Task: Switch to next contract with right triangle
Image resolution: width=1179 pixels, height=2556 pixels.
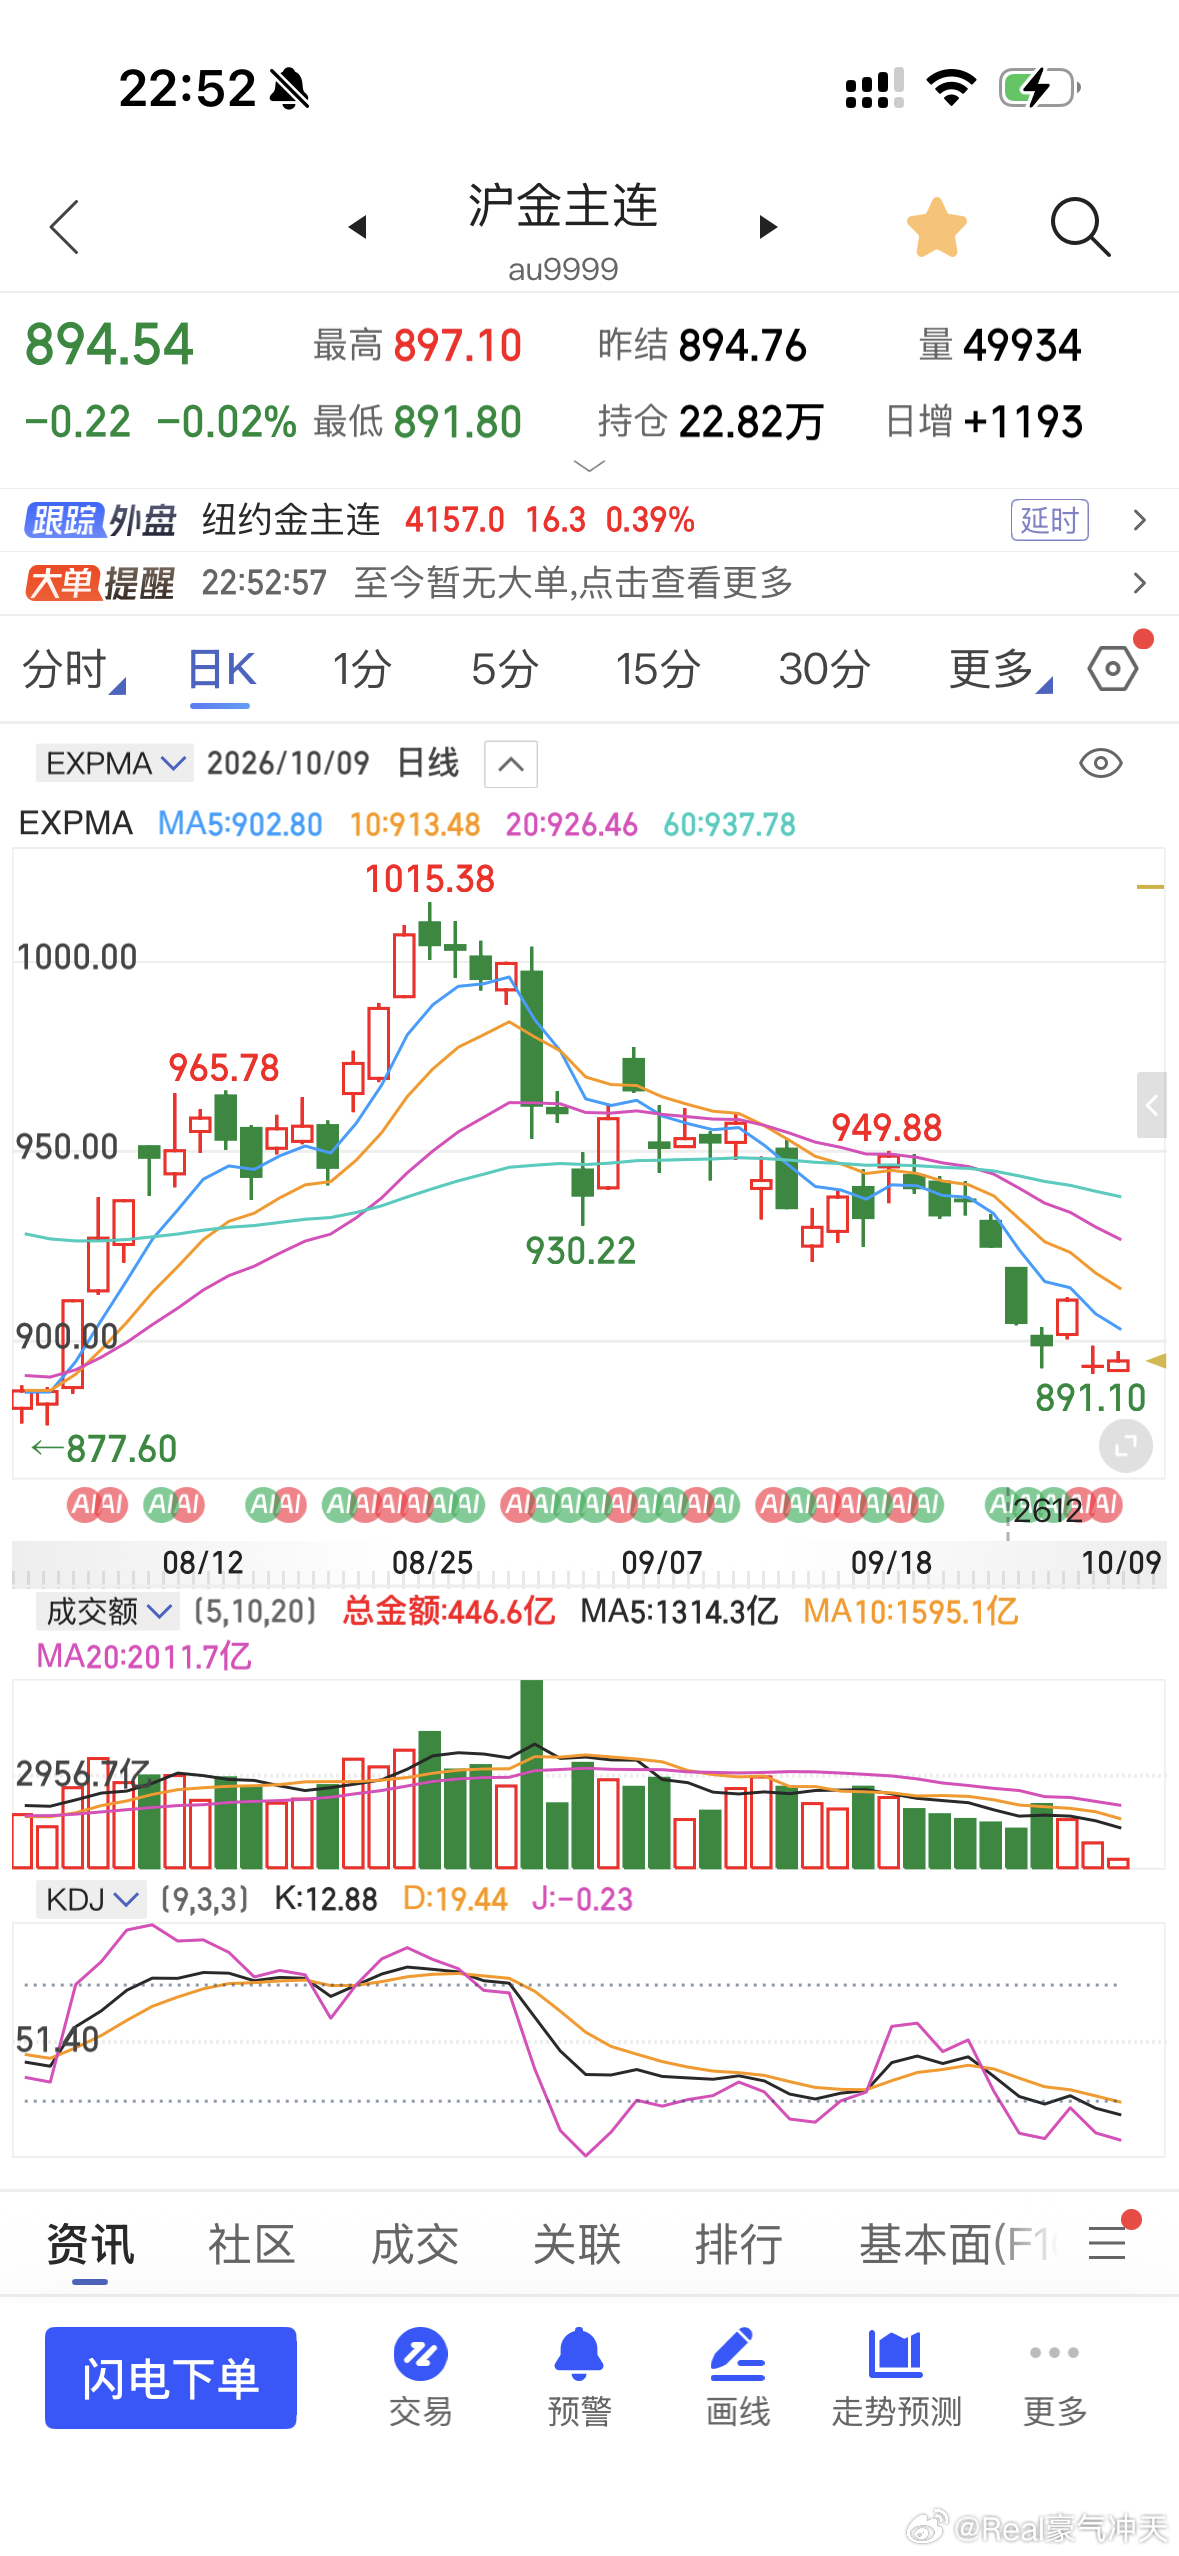Action: 768,227
